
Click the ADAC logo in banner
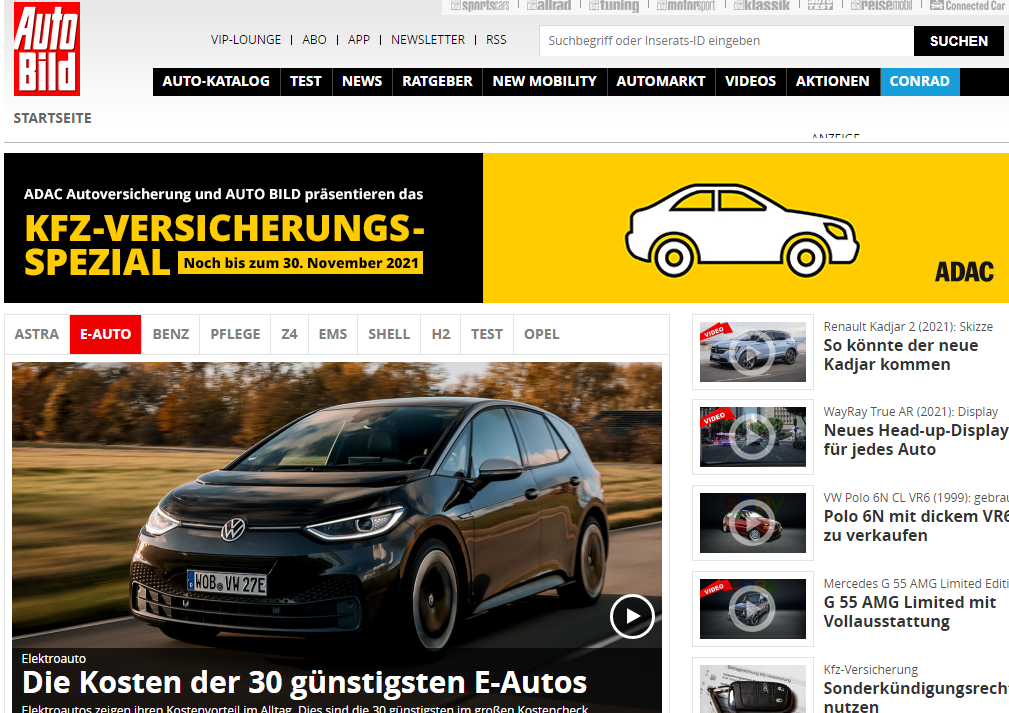click(x=964, y=272)
